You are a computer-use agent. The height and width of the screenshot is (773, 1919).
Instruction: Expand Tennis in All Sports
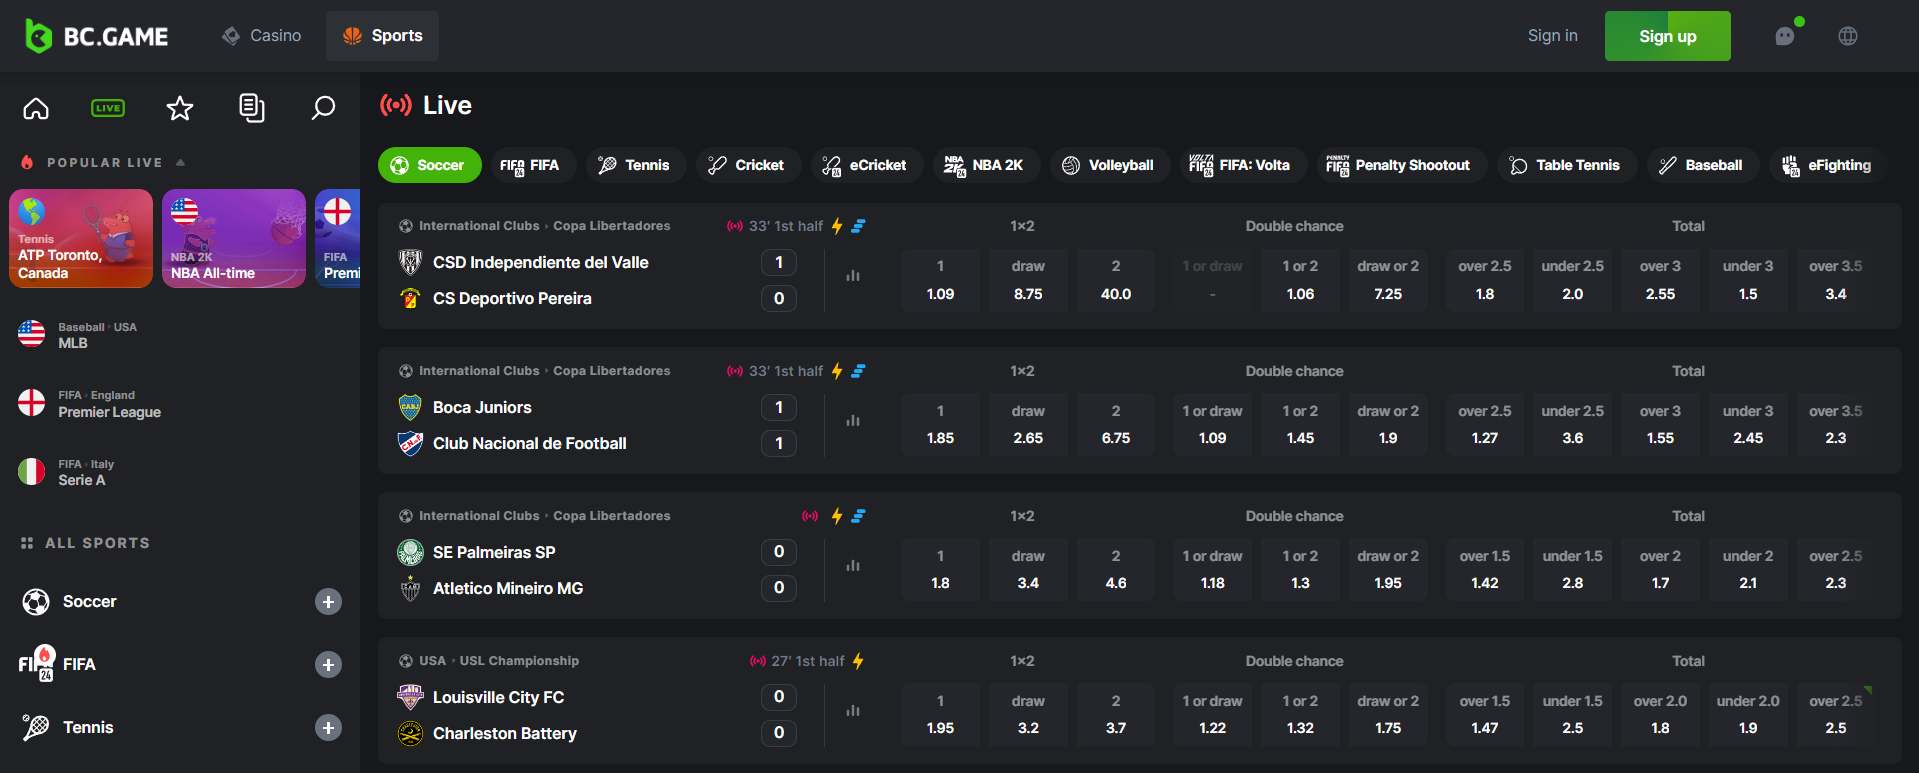[x=328, y=728]
